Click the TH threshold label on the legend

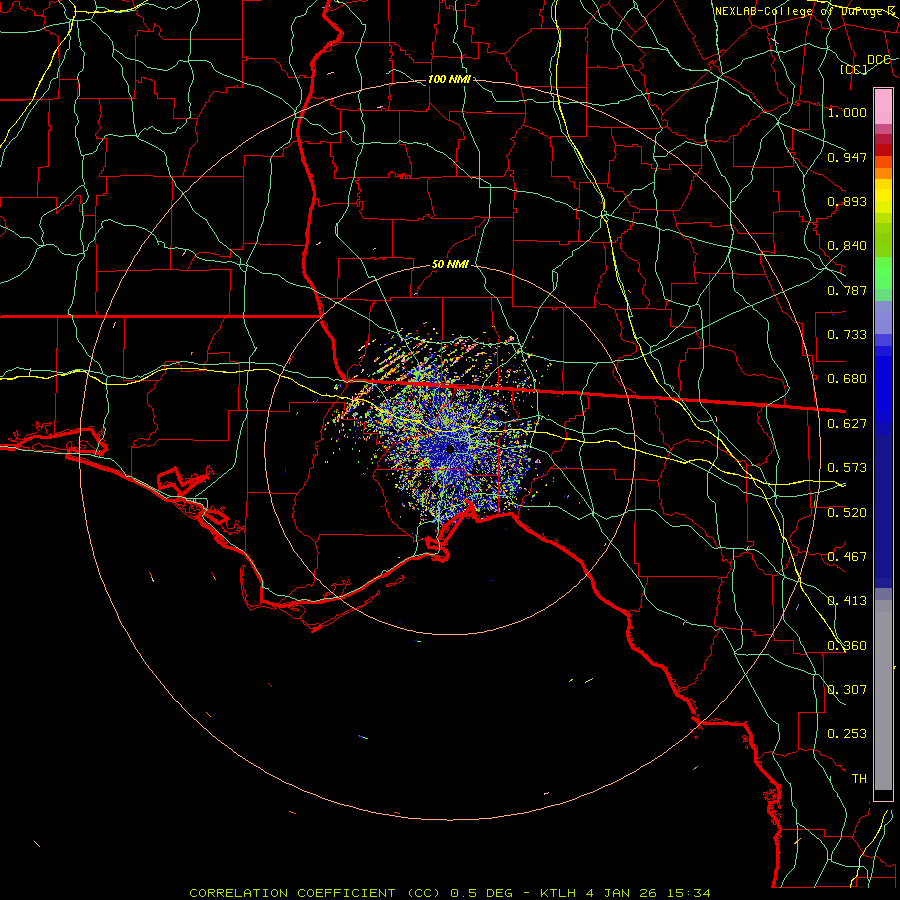859,779
